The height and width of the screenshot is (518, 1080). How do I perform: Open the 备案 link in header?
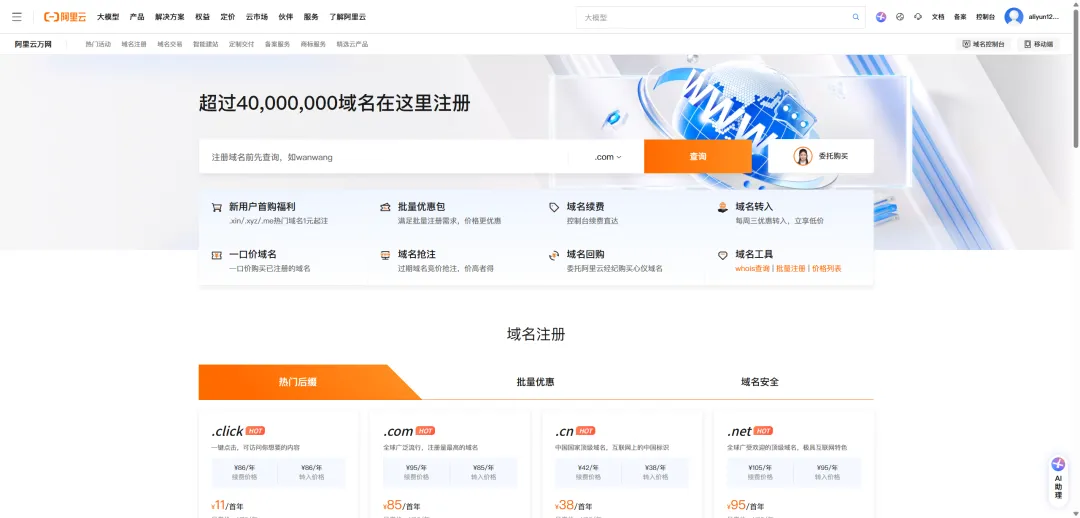(x=960, y=17)
